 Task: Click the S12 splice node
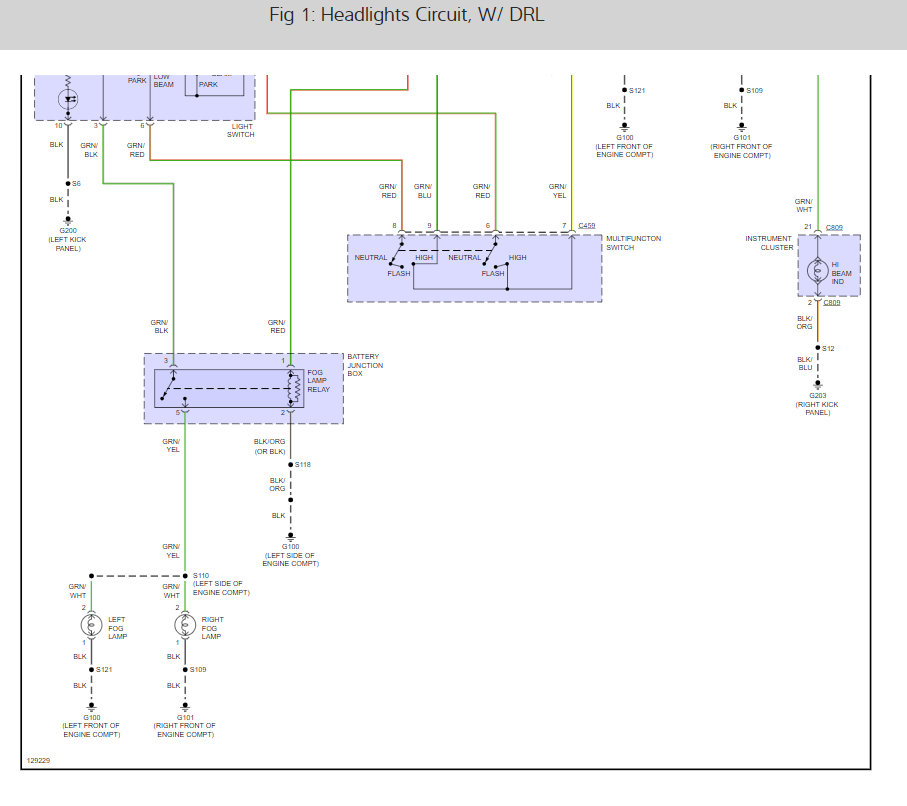[x=817, y=348]
